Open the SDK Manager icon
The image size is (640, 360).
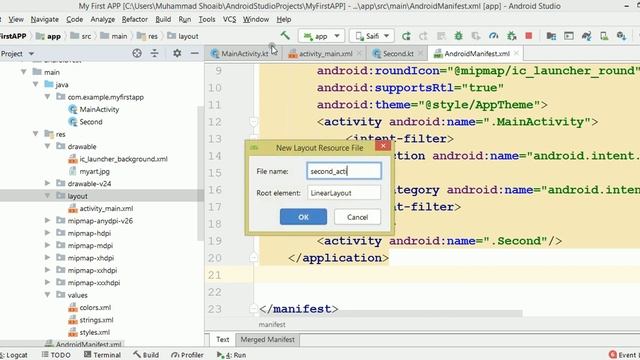tap(621, 36)
